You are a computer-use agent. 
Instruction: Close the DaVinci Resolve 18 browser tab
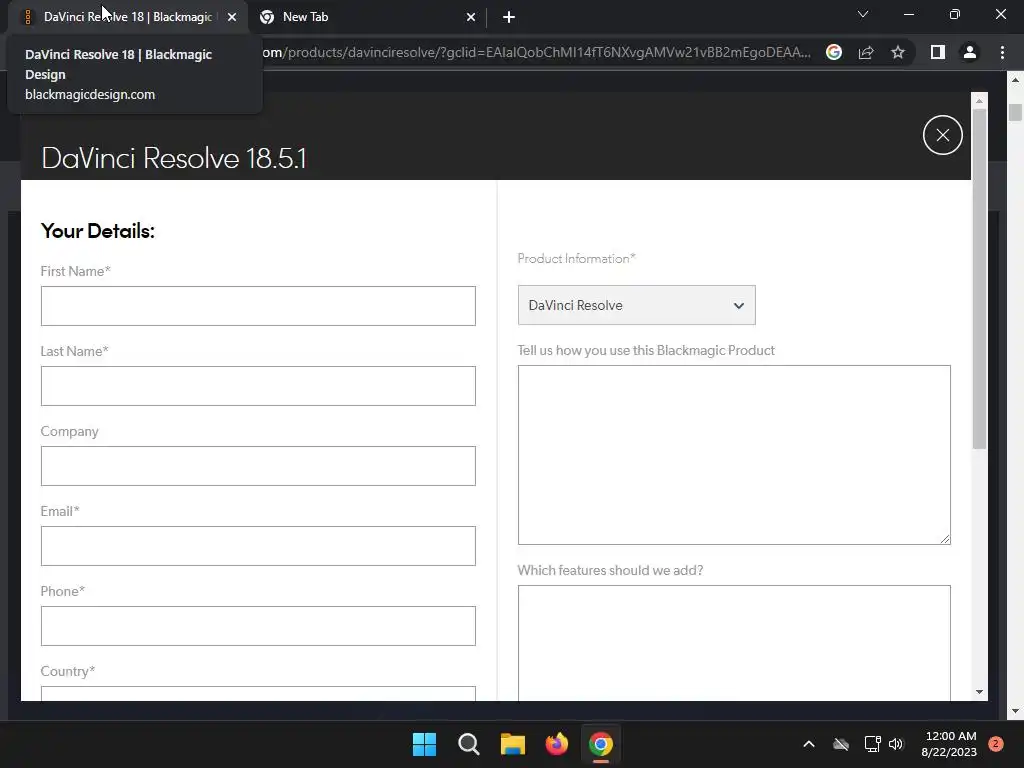(232, 17)
